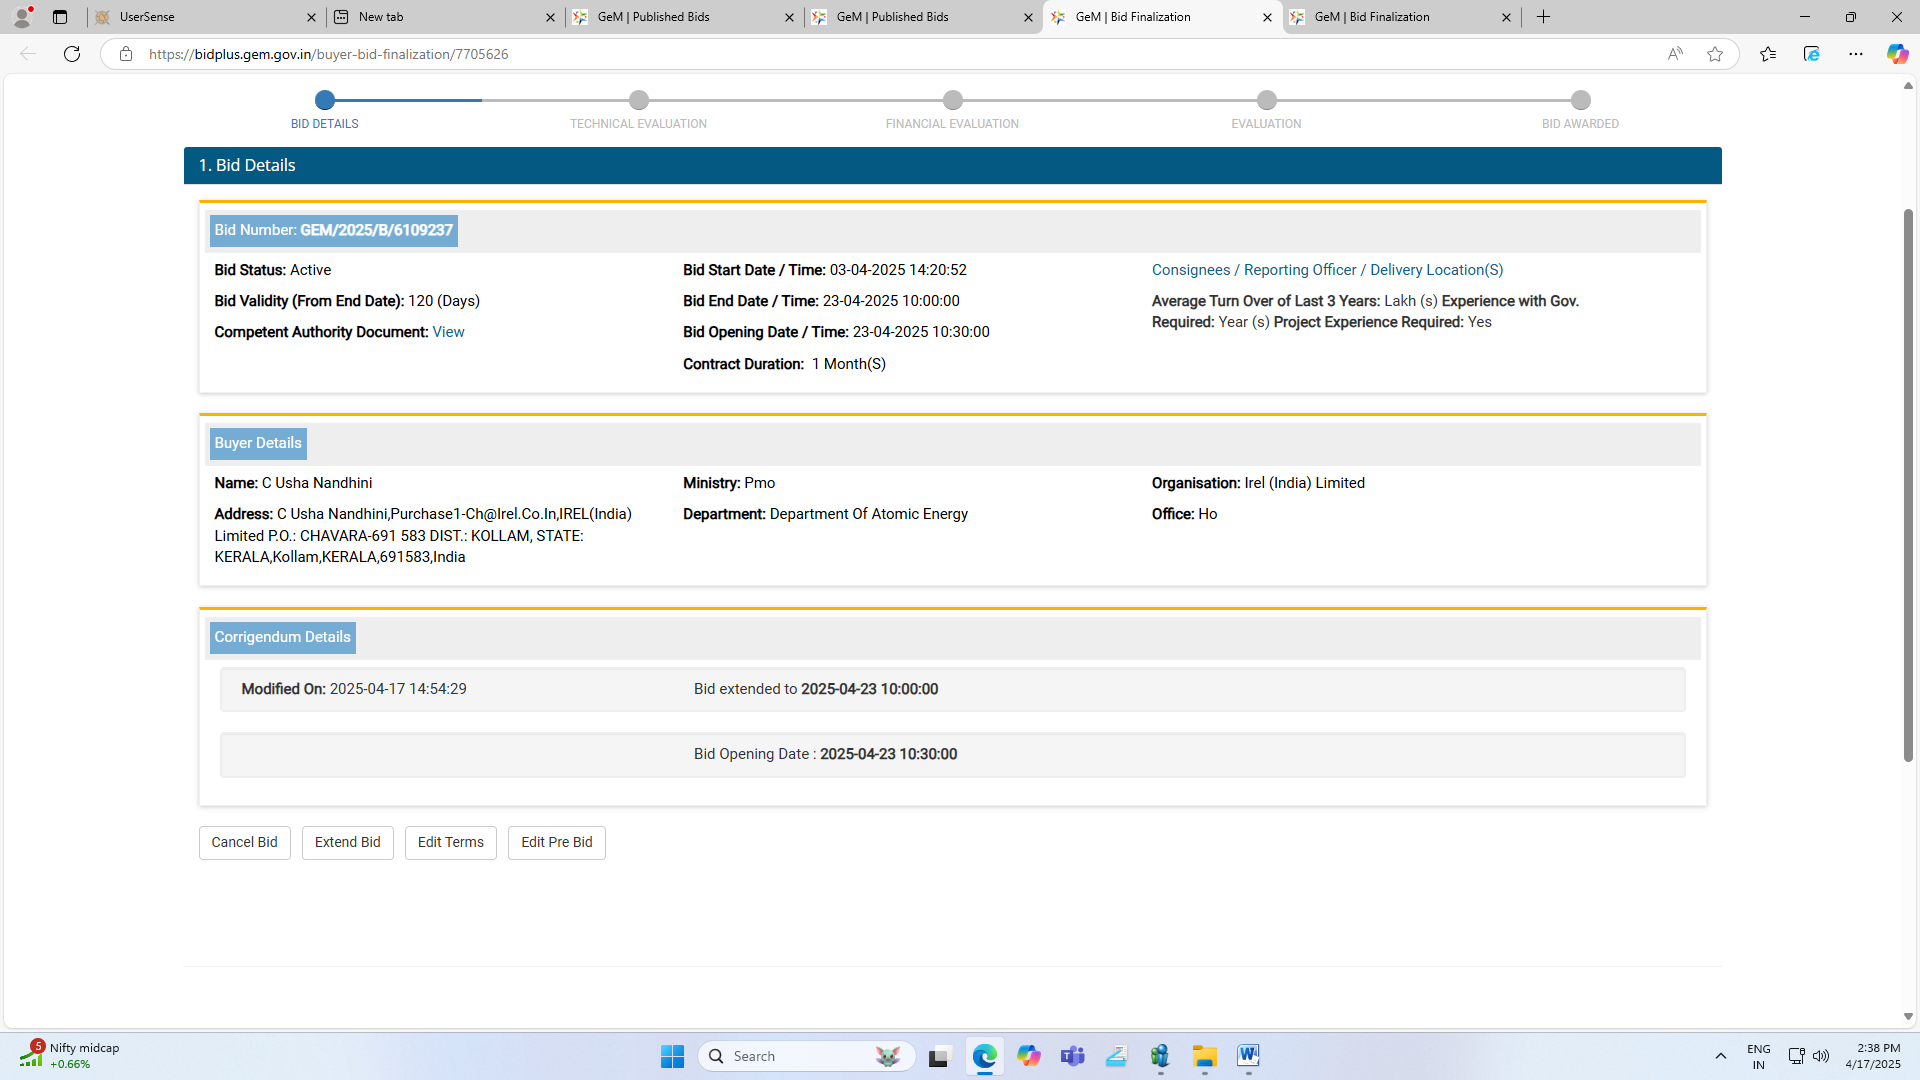
Task: Click the Buyer Details heading
Action: point(258,443)
